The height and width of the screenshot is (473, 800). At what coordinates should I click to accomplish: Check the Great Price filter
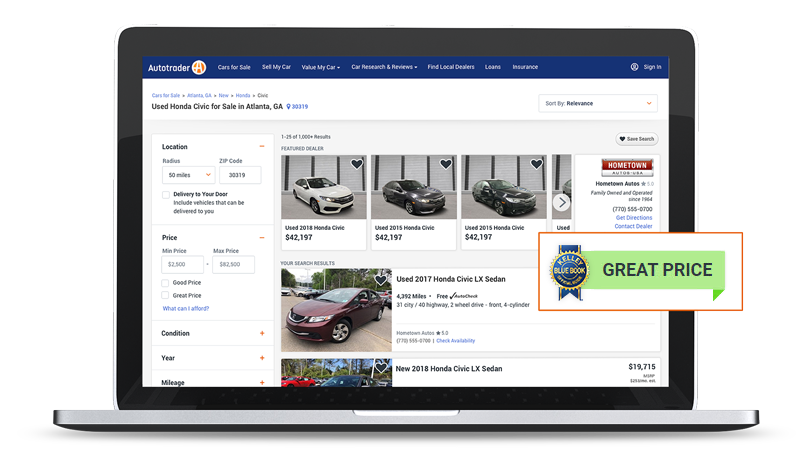pyautogui.click(x=165, y=295)
